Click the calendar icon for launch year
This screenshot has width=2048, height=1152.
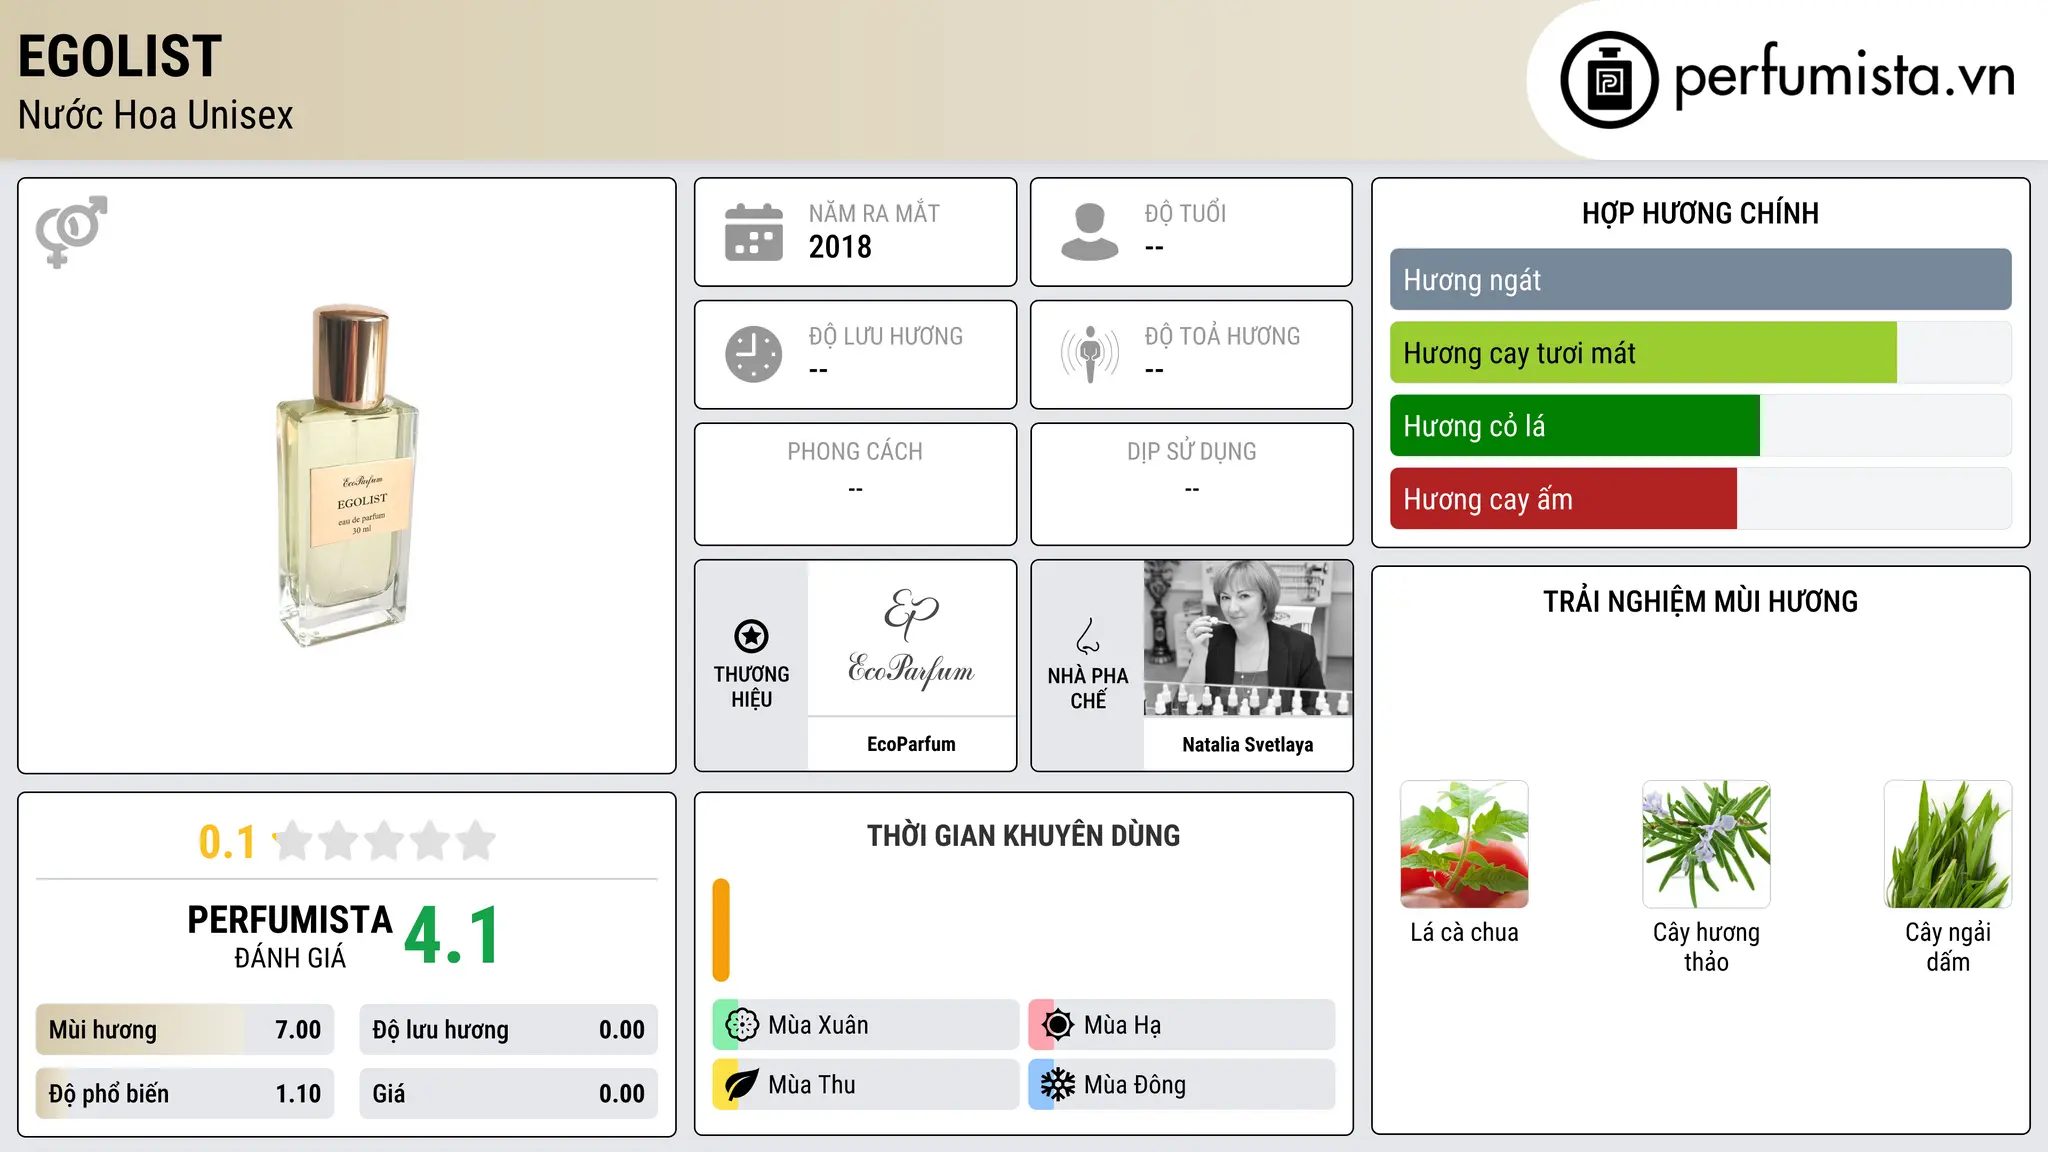pos(754,232)
